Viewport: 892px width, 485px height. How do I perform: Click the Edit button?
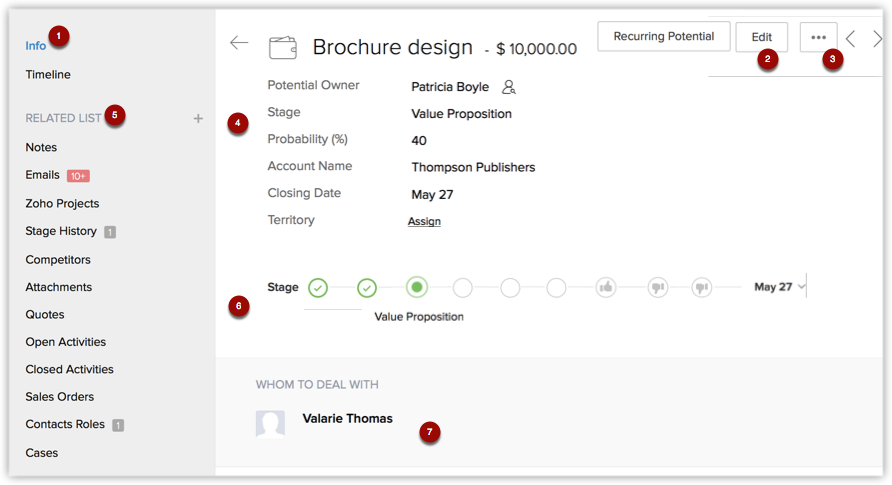pyautogui.click(x=761, y=37)
